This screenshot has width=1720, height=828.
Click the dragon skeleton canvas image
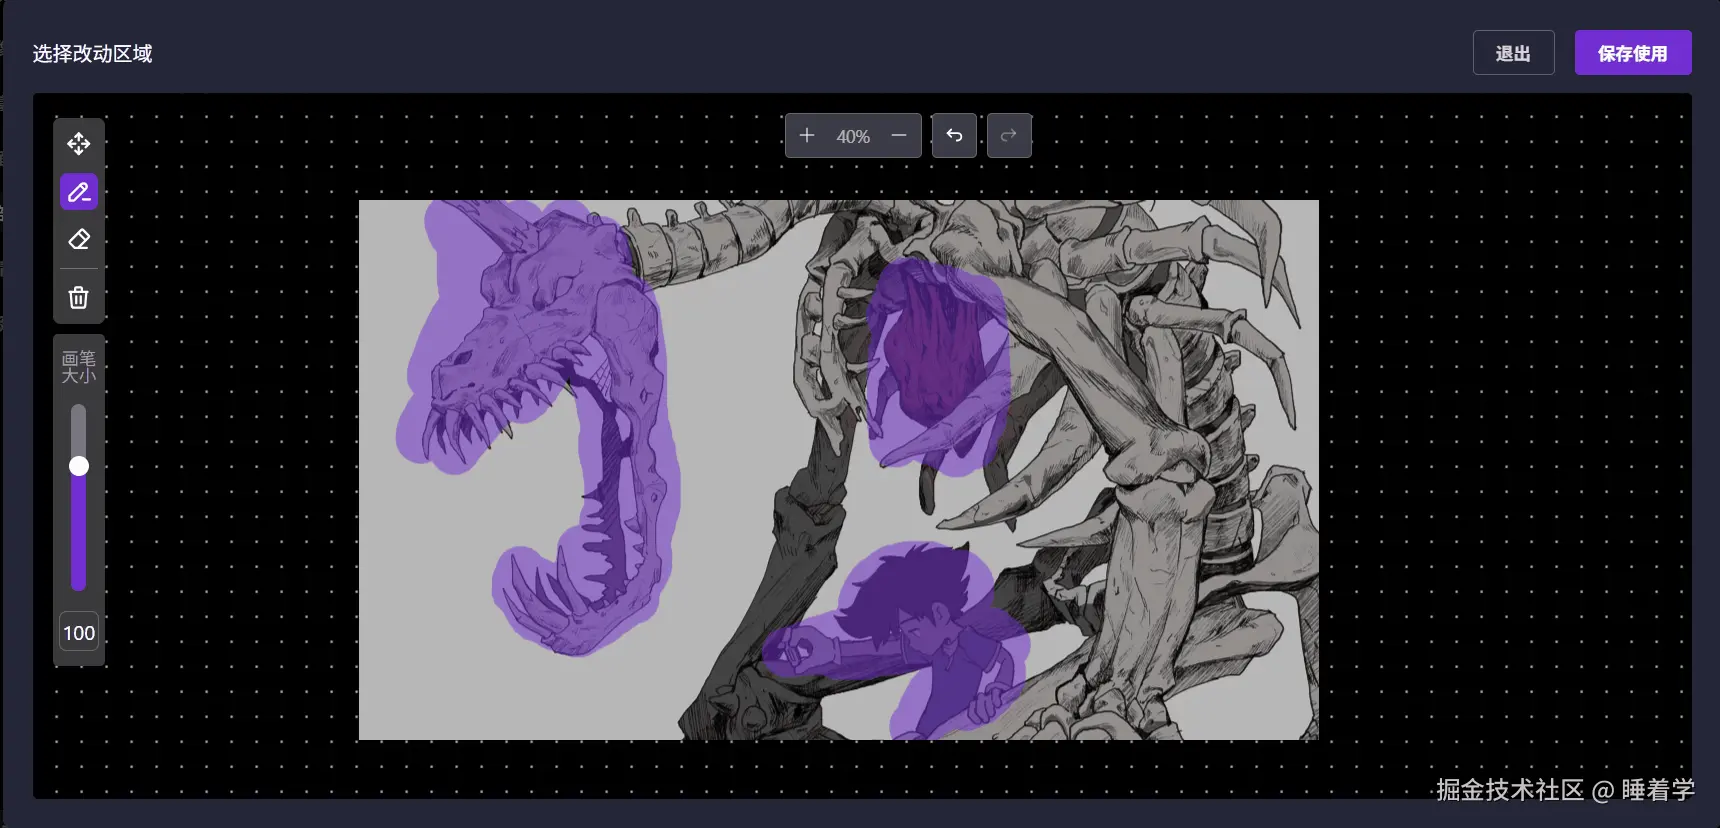839,470
